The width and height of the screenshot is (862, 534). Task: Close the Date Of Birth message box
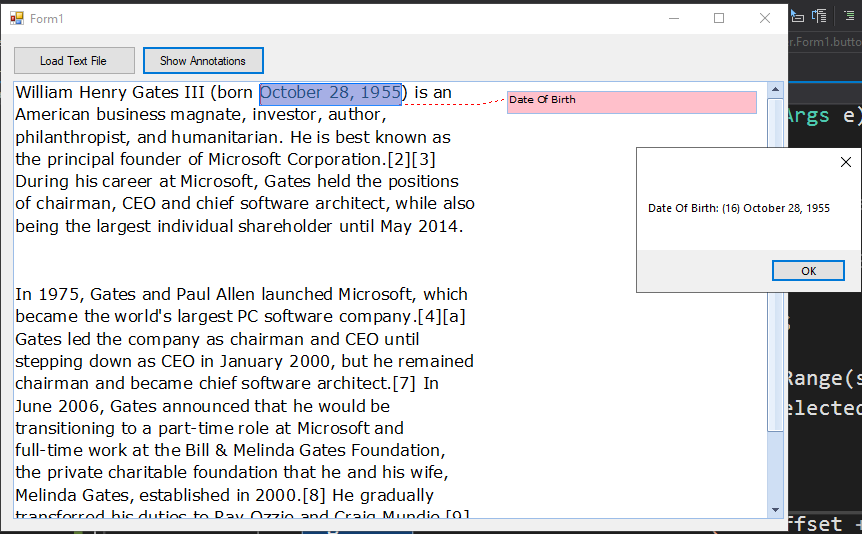coord(846,162)
